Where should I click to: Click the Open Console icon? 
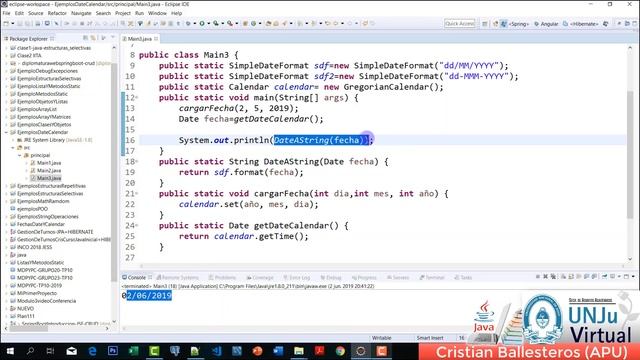point(626,277)
